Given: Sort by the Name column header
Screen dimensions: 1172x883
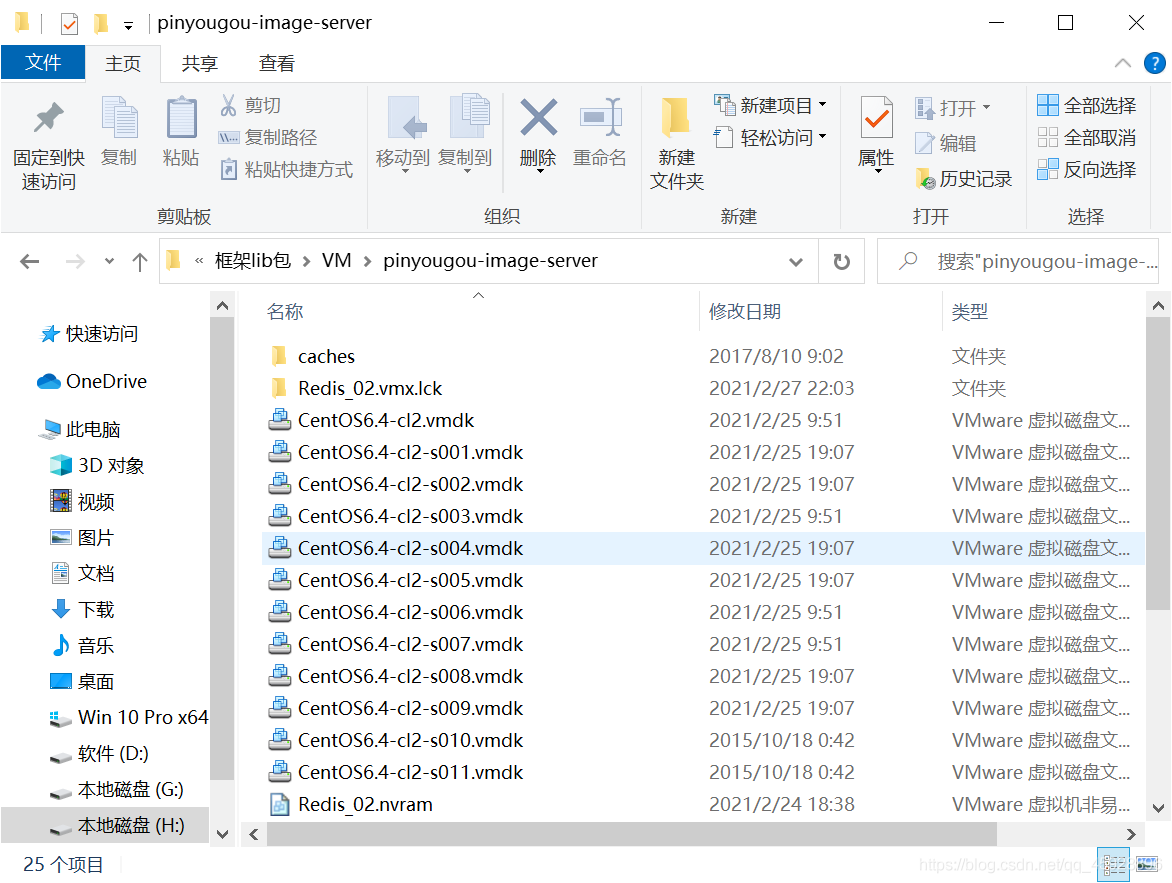Looking at the screenshot, I should click(x=285, y=312).
